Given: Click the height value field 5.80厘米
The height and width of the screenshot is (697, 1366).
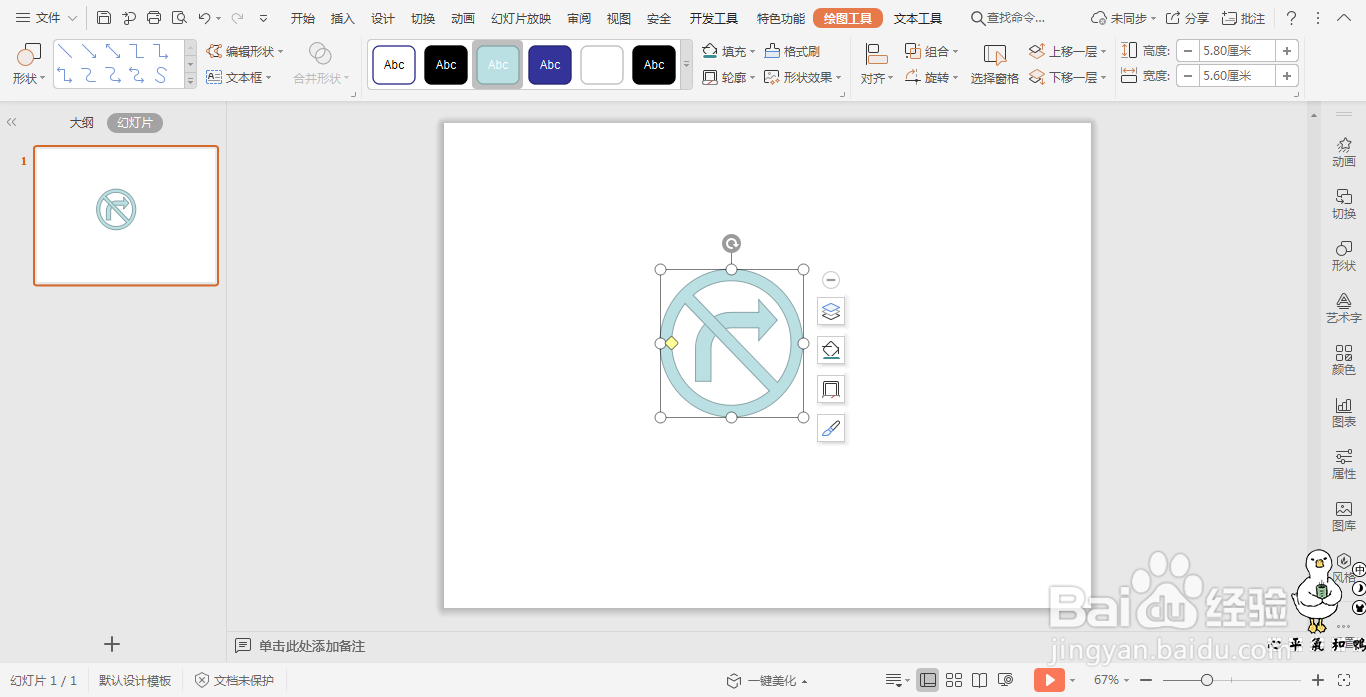Looking at the screenshot, I should click(1238, 51).
